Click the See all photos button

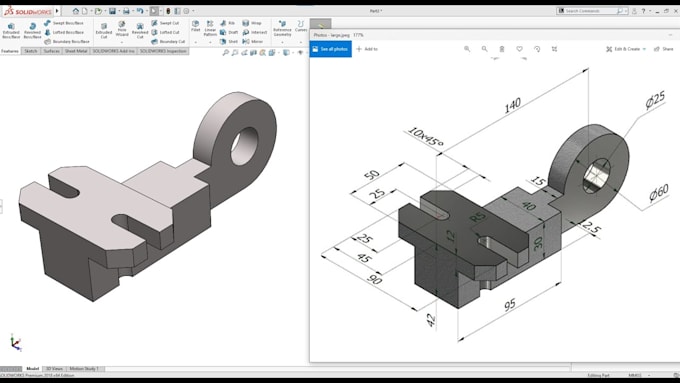330,49
